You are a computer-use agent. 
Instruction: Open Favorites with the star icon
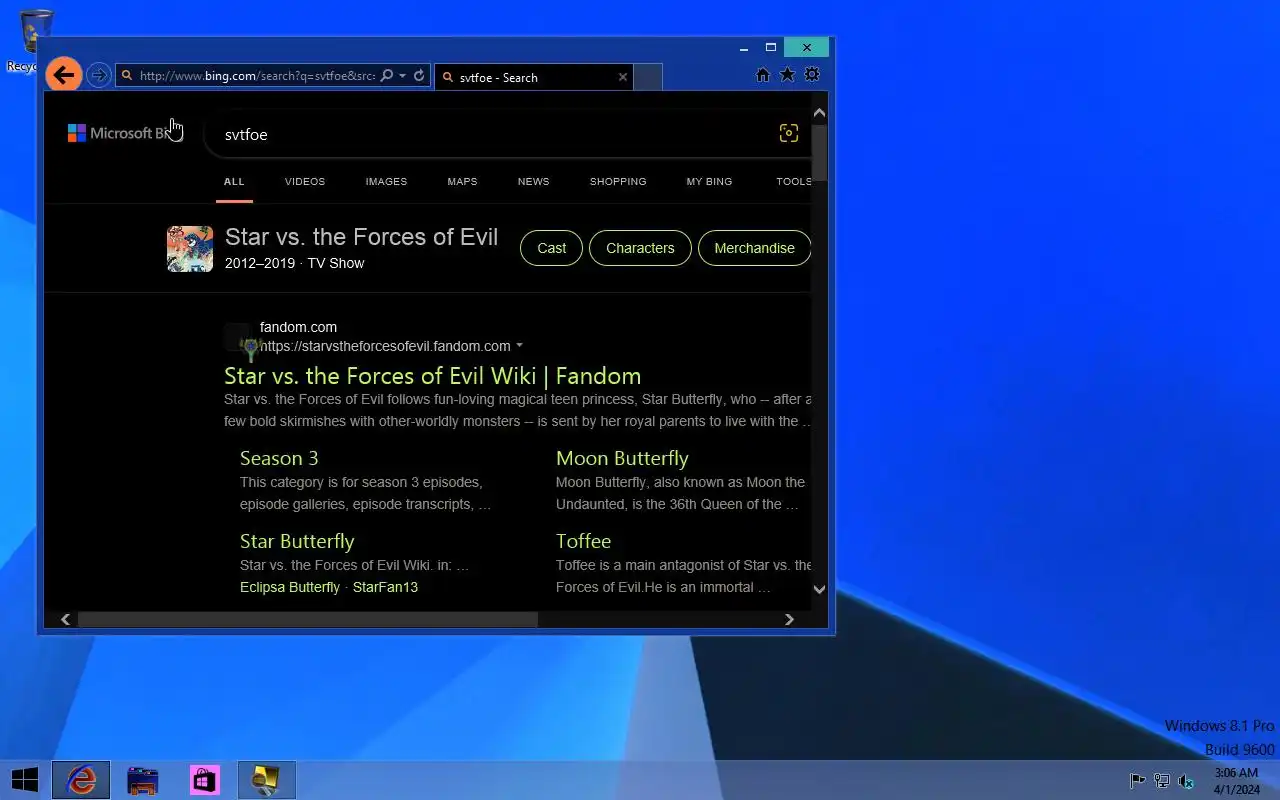[x=787, y=75]
